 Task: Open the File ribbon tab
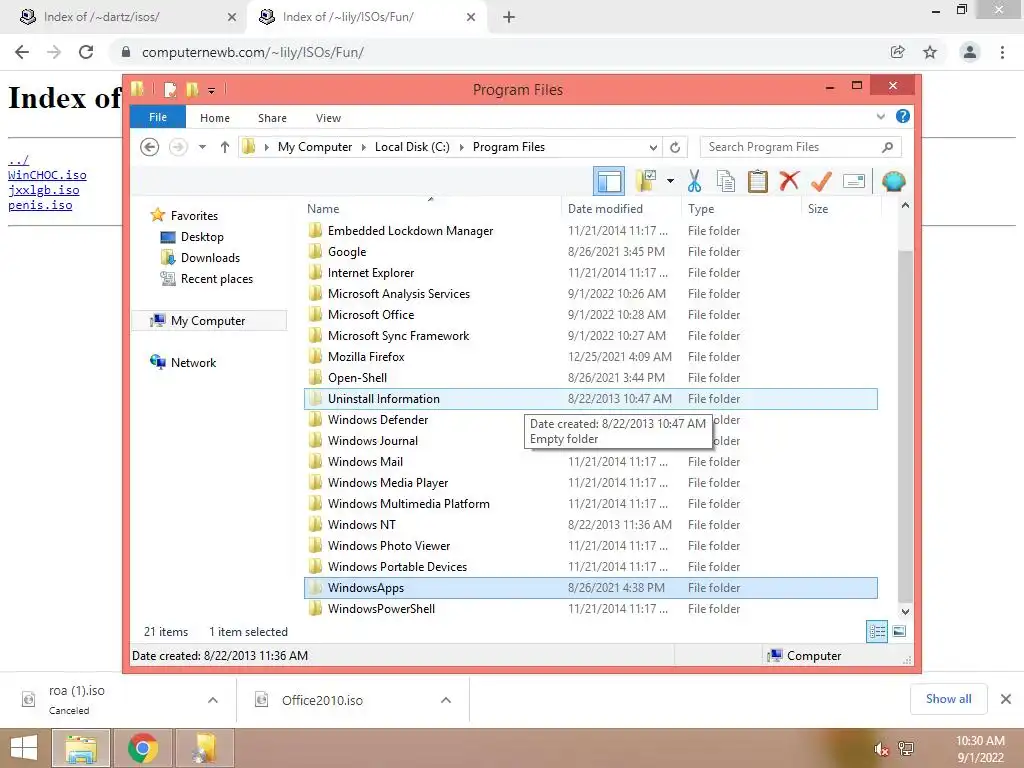(x=158, y=117)
